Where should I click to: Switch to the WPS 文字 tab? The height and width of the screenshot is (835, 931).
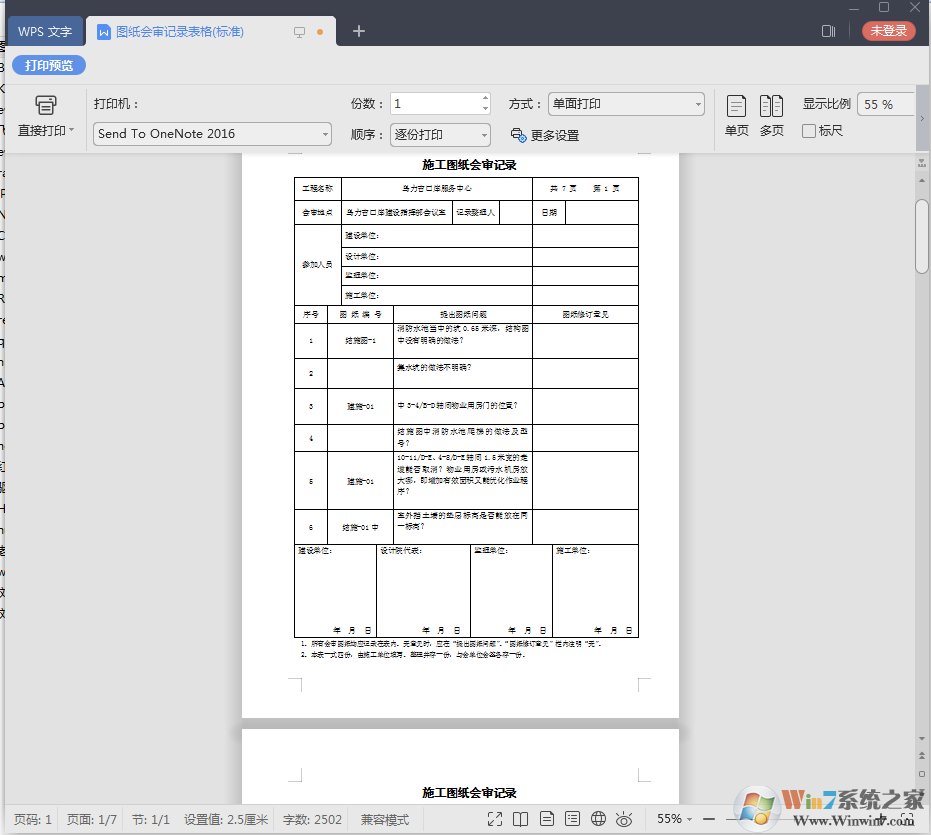pos(44,30)
